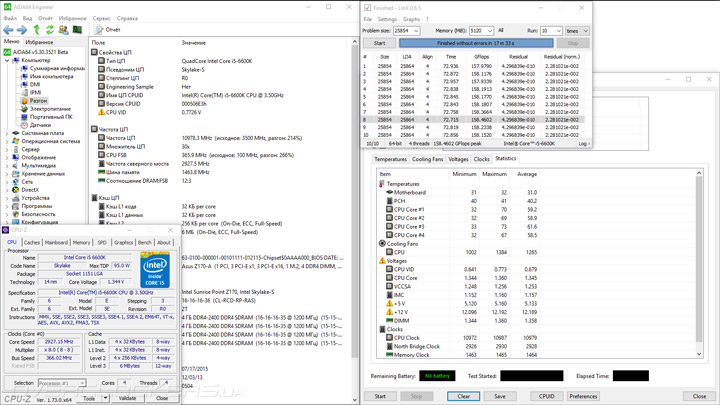The image size is (720, 405).
Task: Open the LinX Problem size dropdown
Action: pos(416,31)
